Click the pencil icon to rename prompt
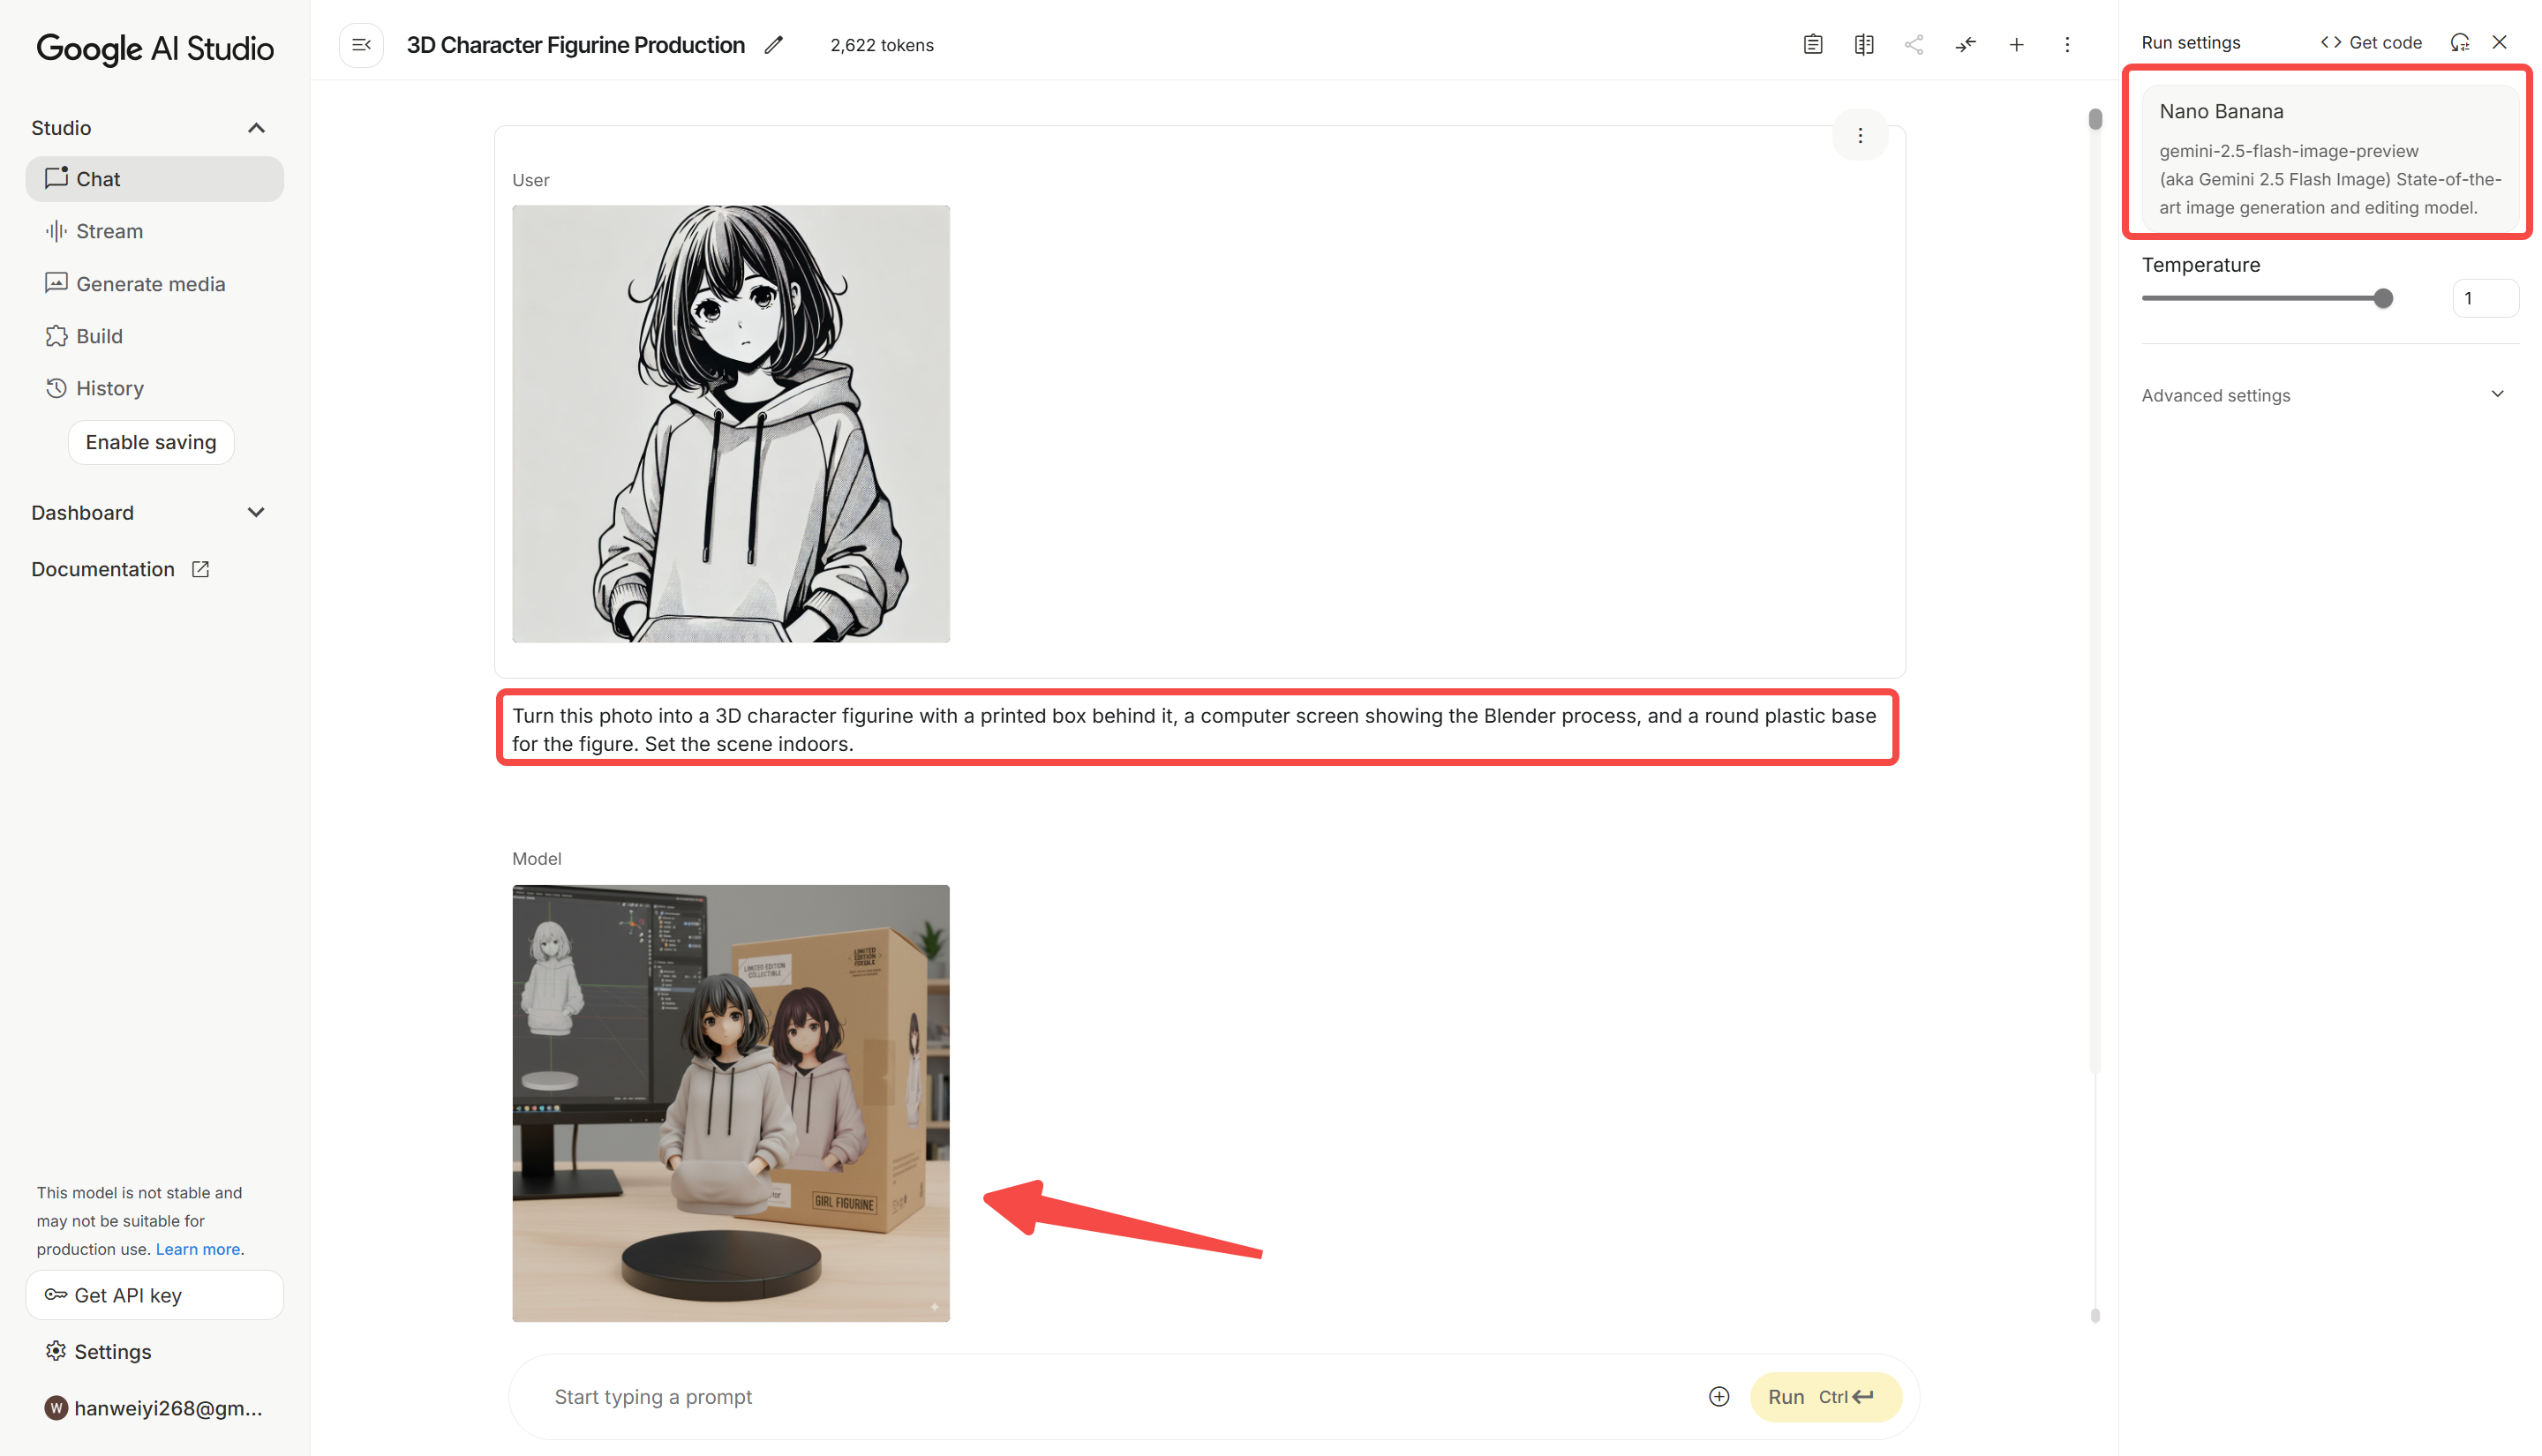Image resolution: width=2542 pixels, height=1456 pixels. coord(773,45)
